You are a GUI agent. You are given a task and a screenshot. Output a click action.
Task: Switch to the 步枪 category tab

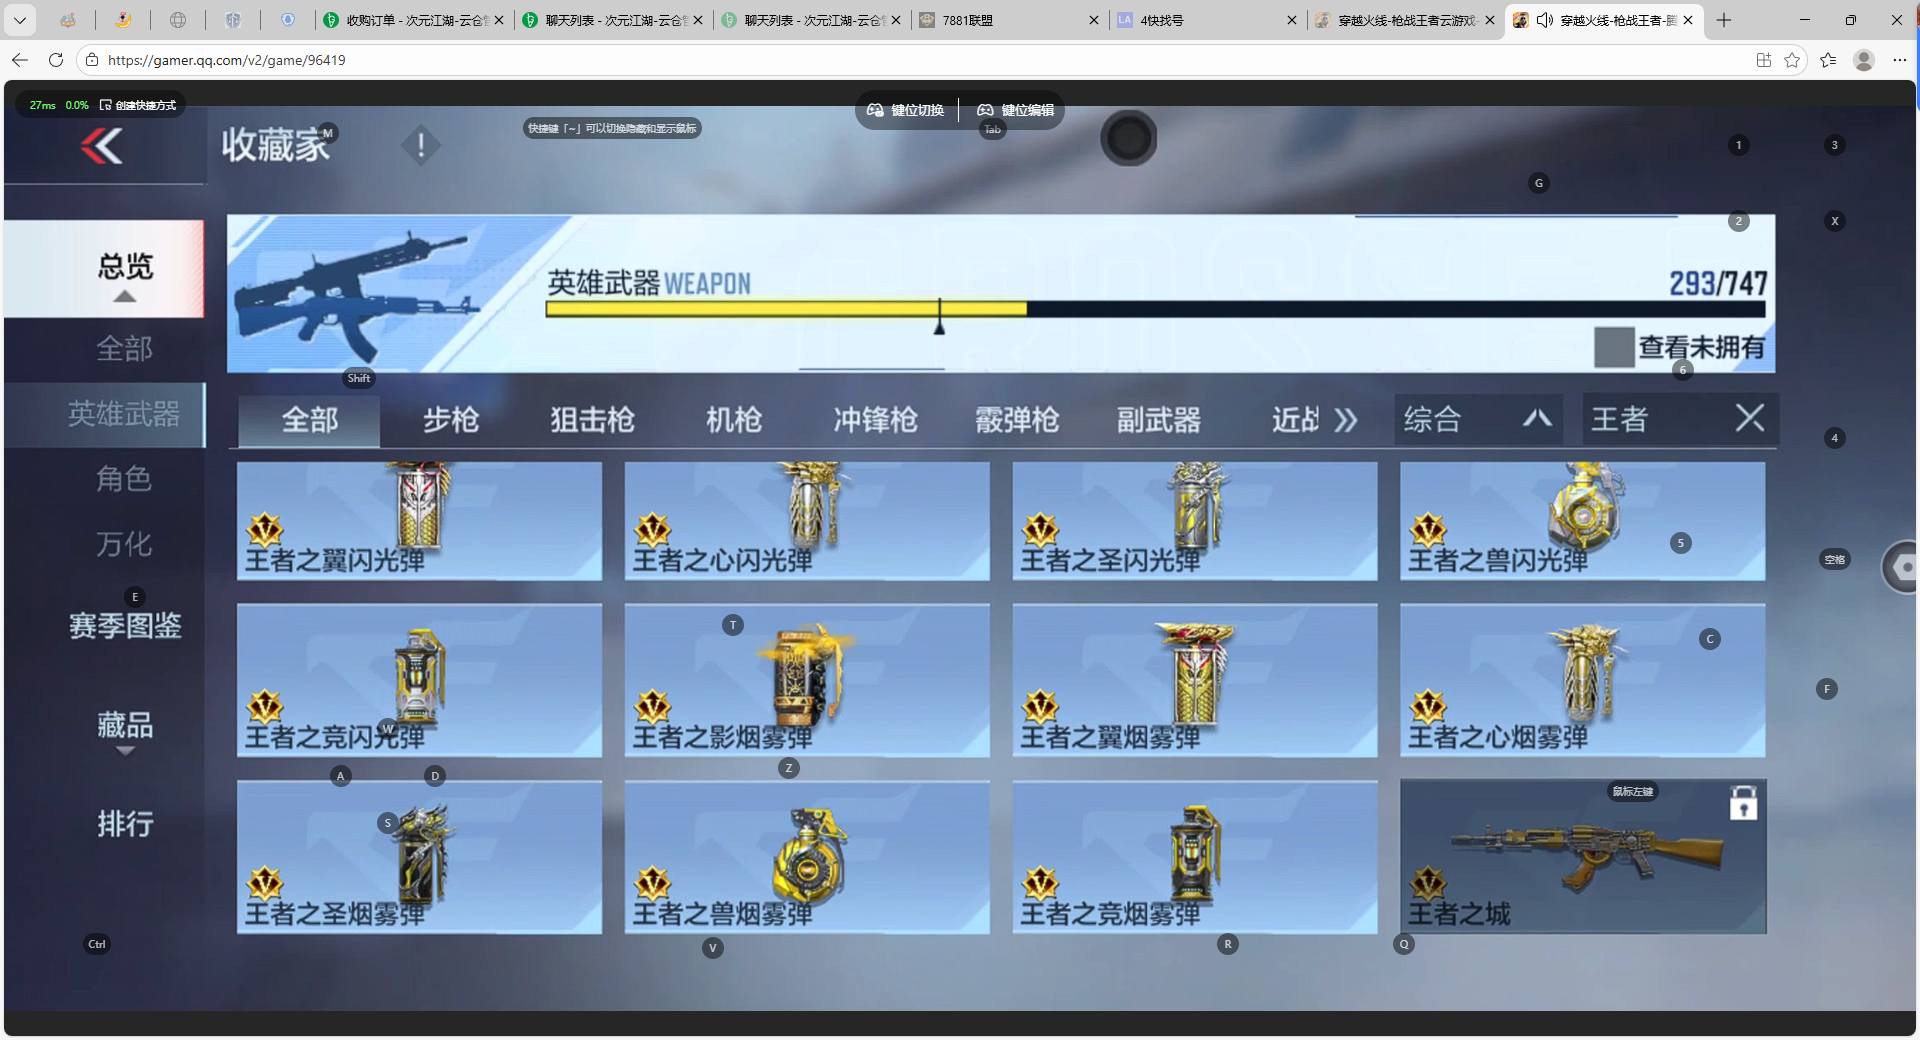click(x=451, y=420)
